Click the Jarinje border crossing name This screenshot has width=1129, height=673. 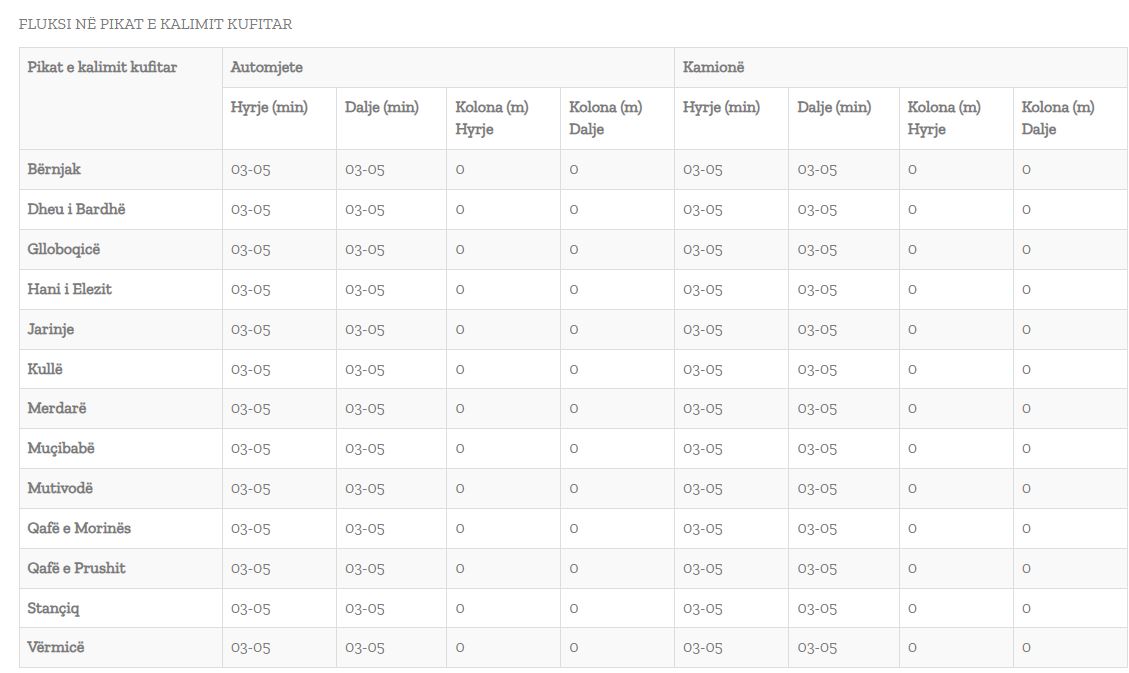[50, 329]
